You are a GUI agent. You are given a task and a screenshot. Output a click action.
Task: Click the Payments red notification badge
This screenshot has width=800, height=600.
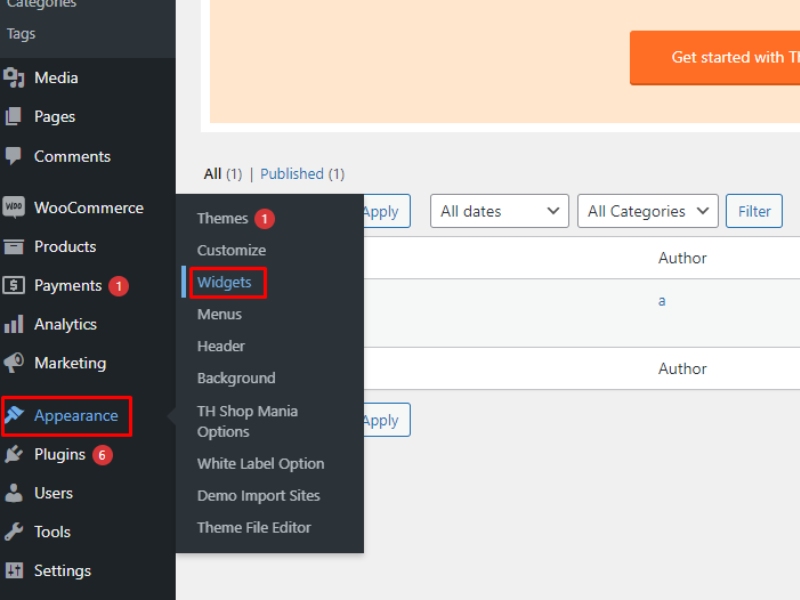pos(118,286)
